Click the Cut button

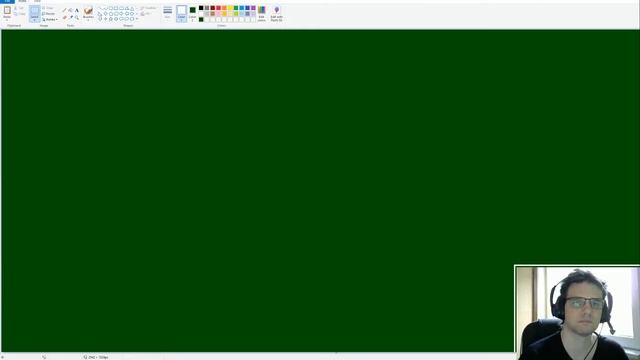20,8
